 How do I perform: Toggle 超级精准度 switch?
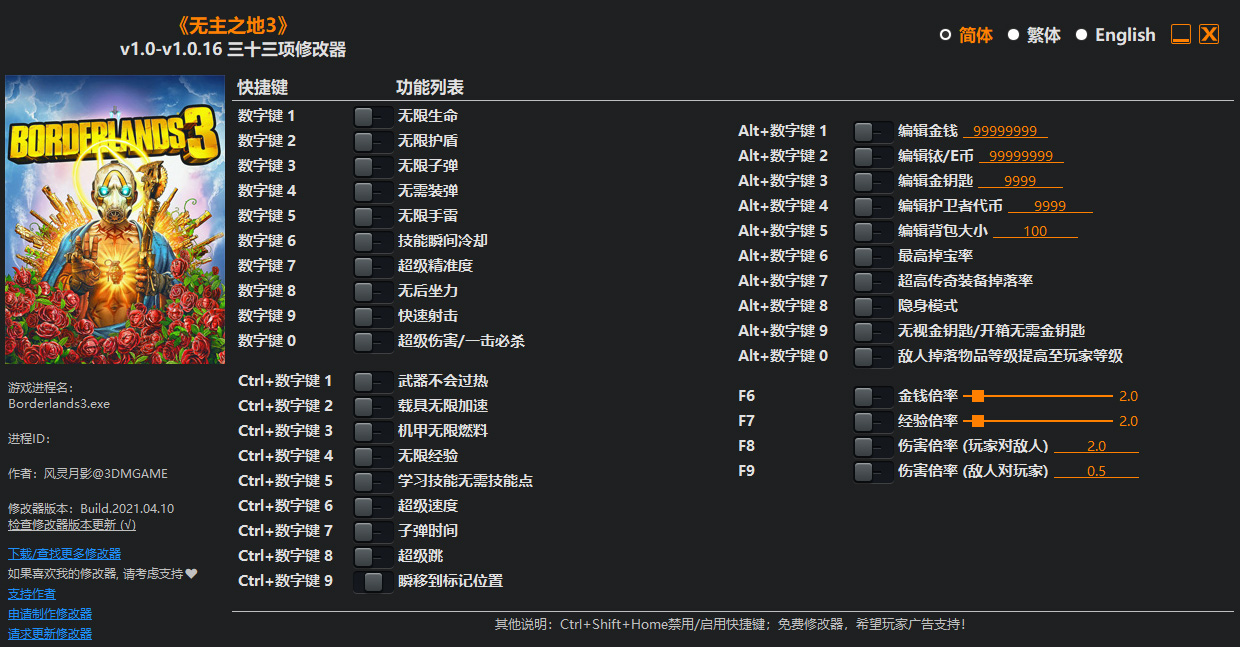click(373, 267)
